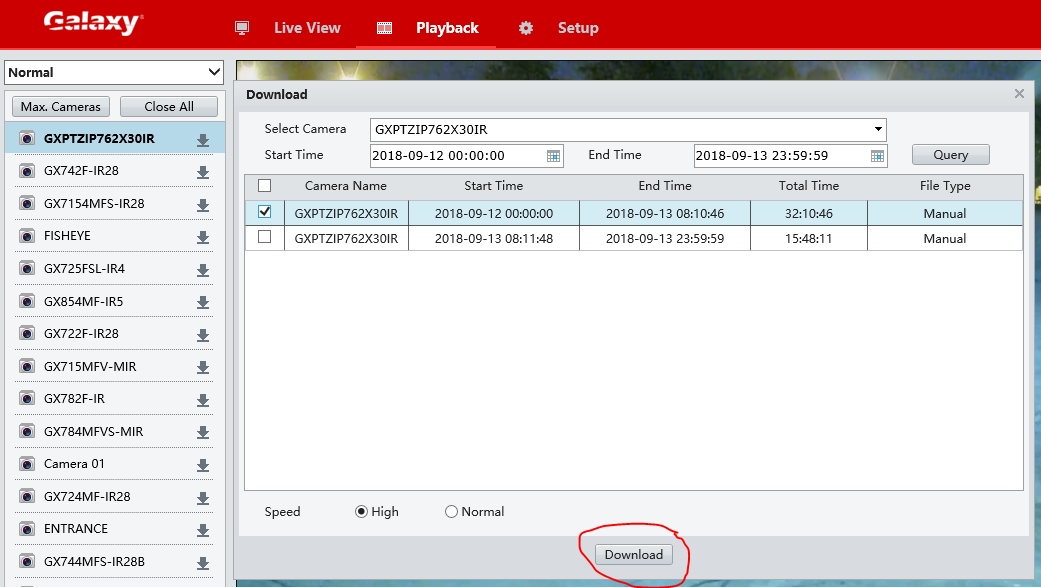Switch to Playback tab
Screen dimensions: 1041x588
pos(447,28)
